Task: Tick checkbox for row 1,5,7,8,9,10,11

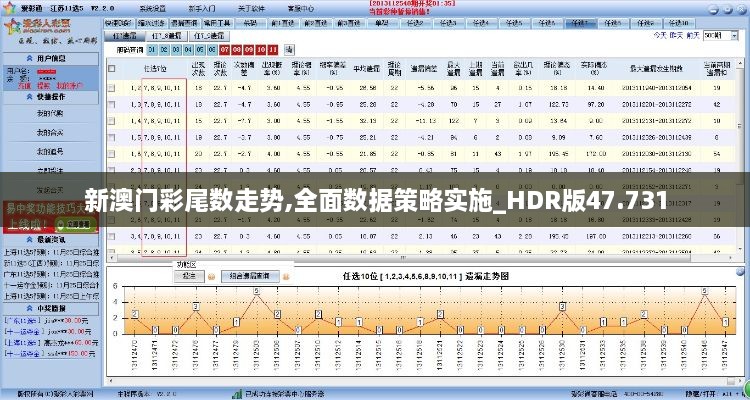Action: coord(111,137)
